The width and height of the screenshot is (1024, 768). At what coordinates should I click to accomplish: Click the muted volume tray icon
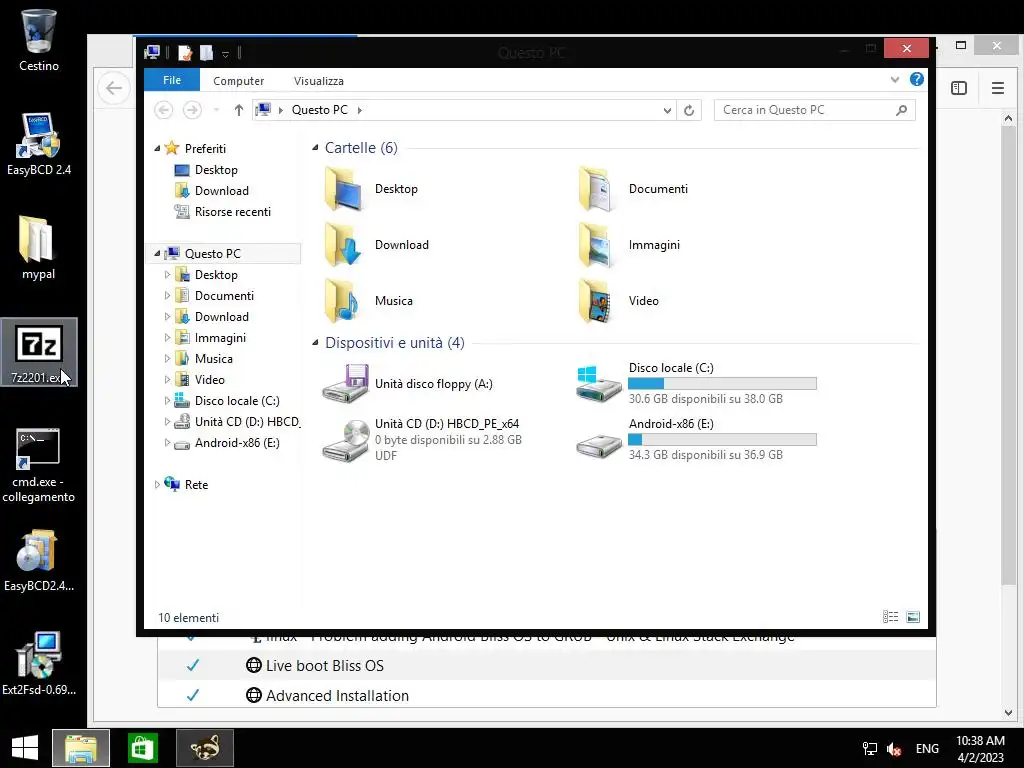coord(894,749)
